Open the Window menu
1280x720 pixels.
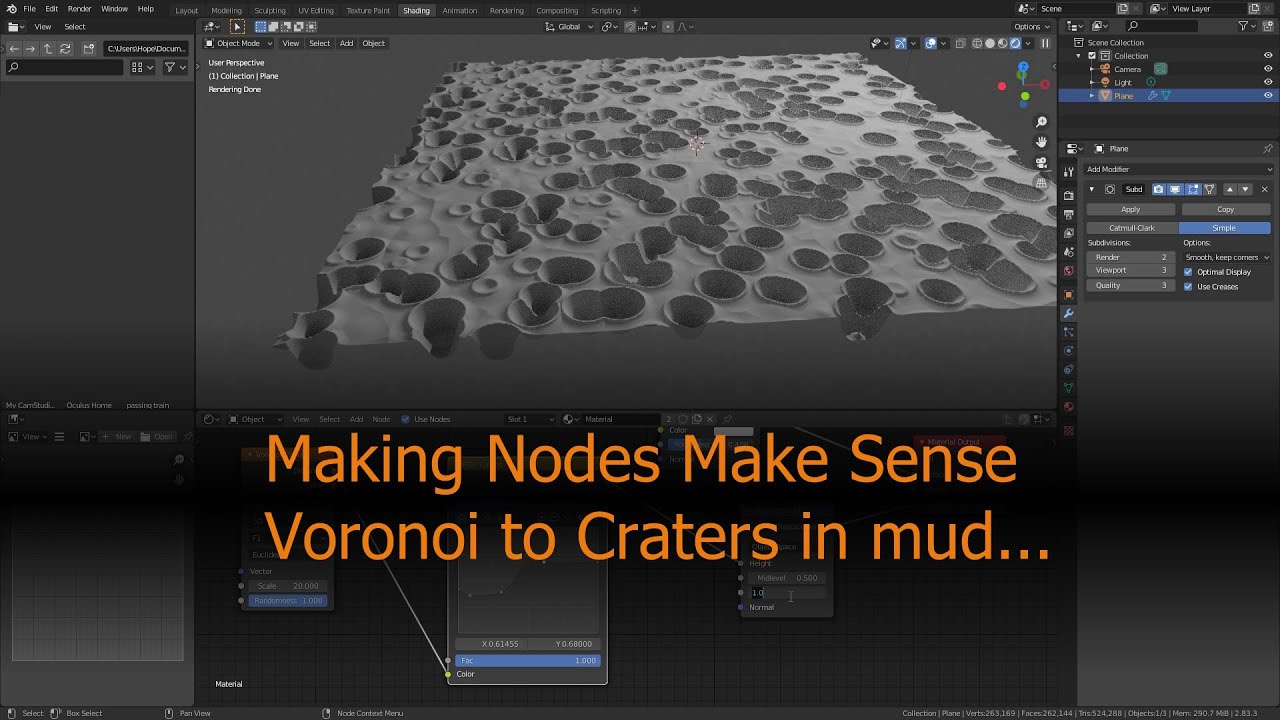click(114, 9)
